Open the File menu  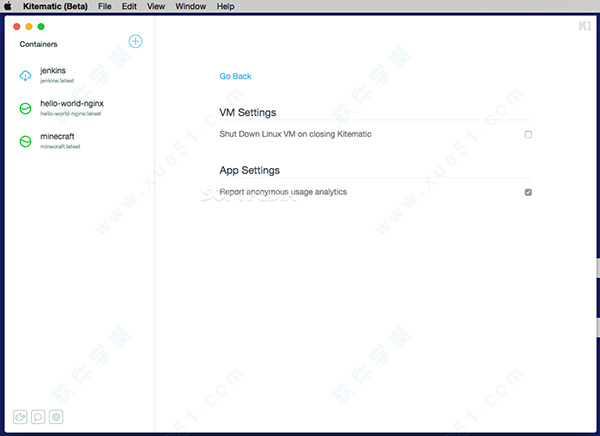click(x=104, y=7)
